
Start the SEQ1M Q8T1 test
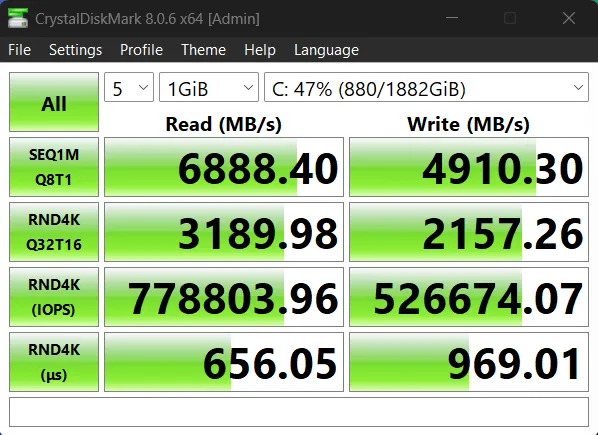(54, 167)
